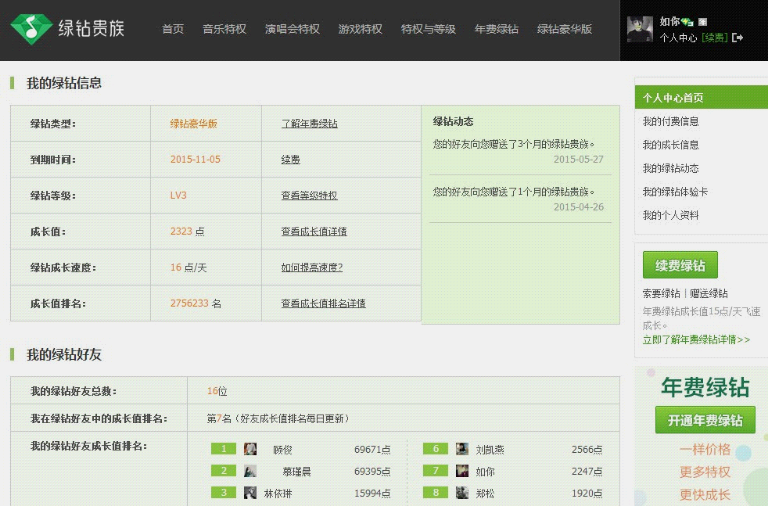768x506 pixels.
Task: Click the 续费 link in 到期时间 row
Action: (290, 160)
